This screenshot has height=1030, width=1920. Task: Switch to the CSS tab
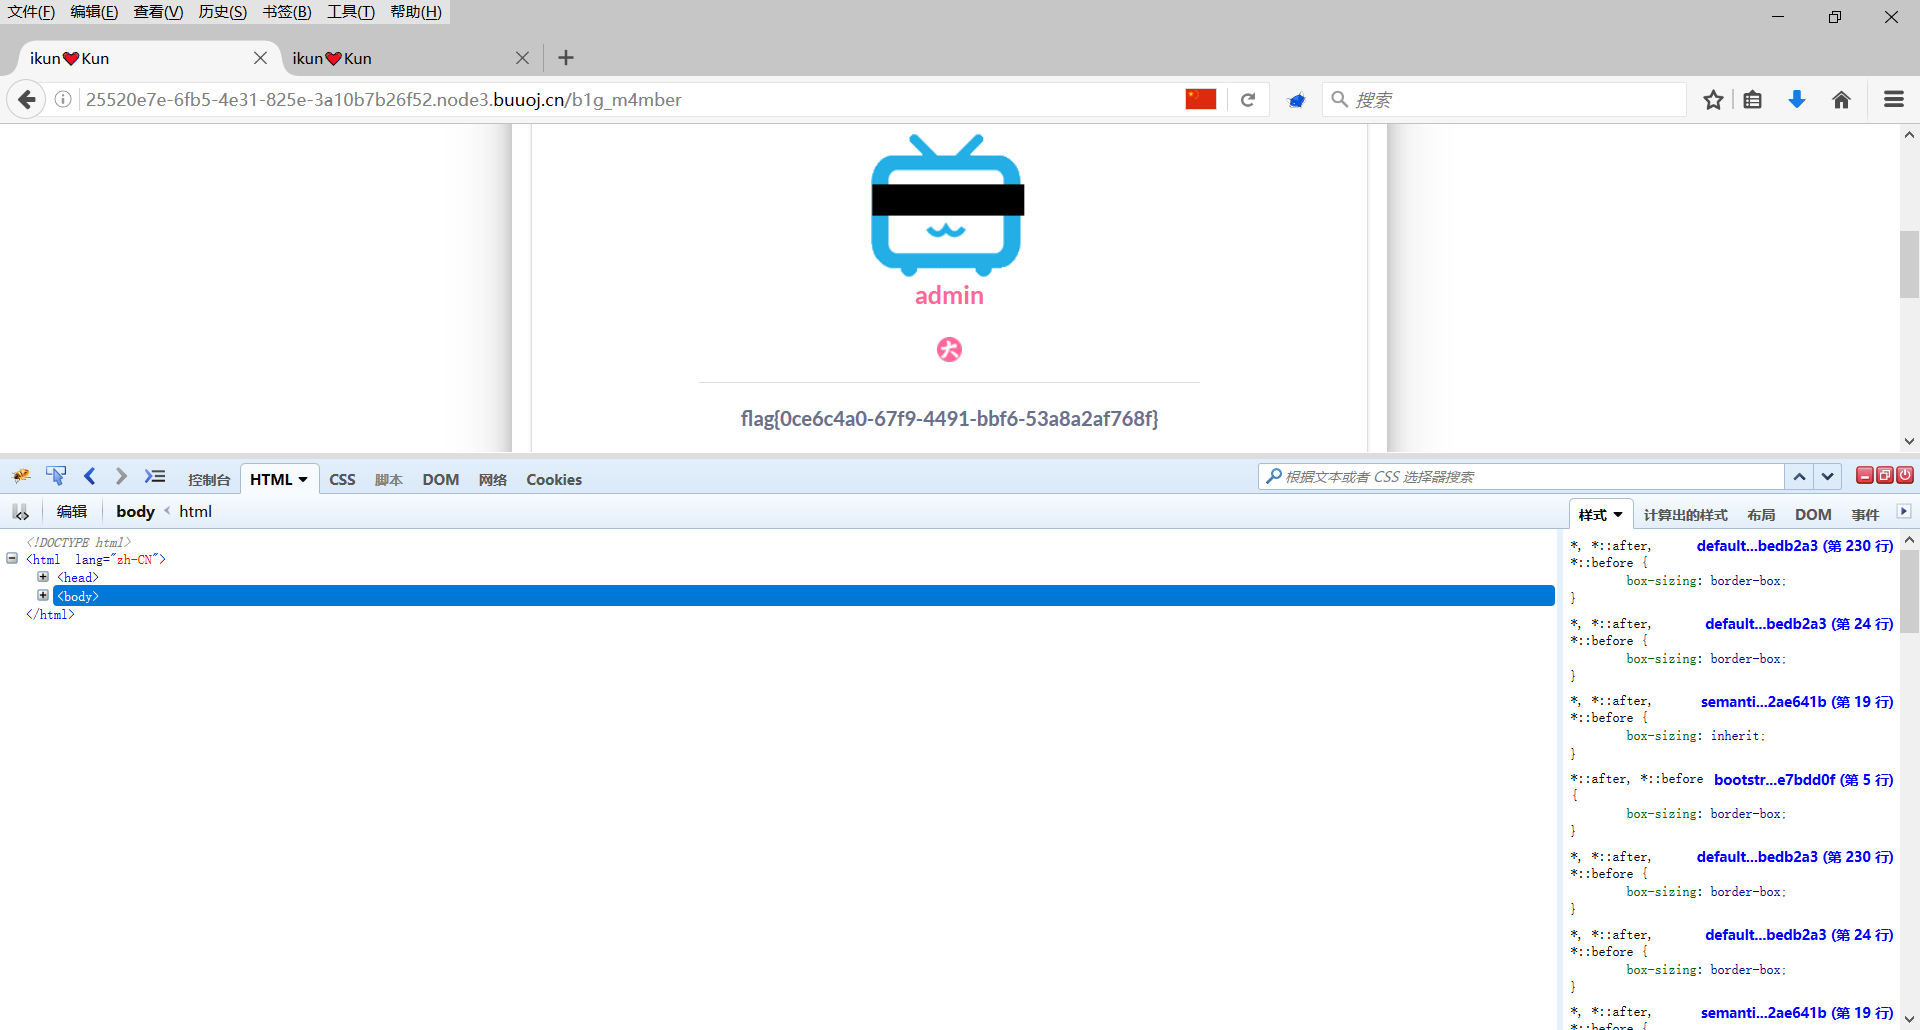click(342, 480)
